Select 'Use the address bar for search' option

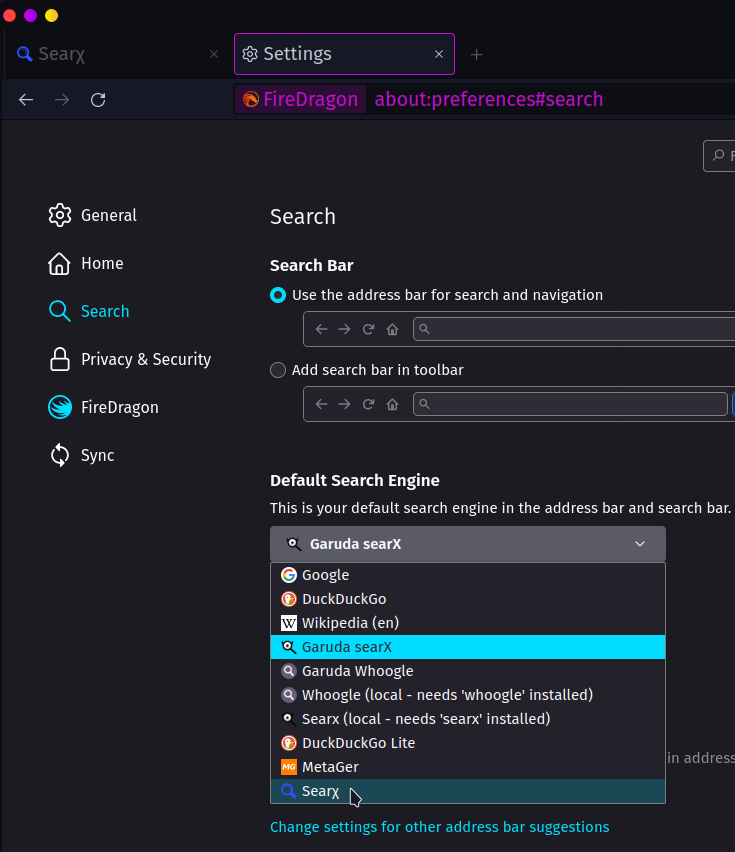tap(278, 295)
